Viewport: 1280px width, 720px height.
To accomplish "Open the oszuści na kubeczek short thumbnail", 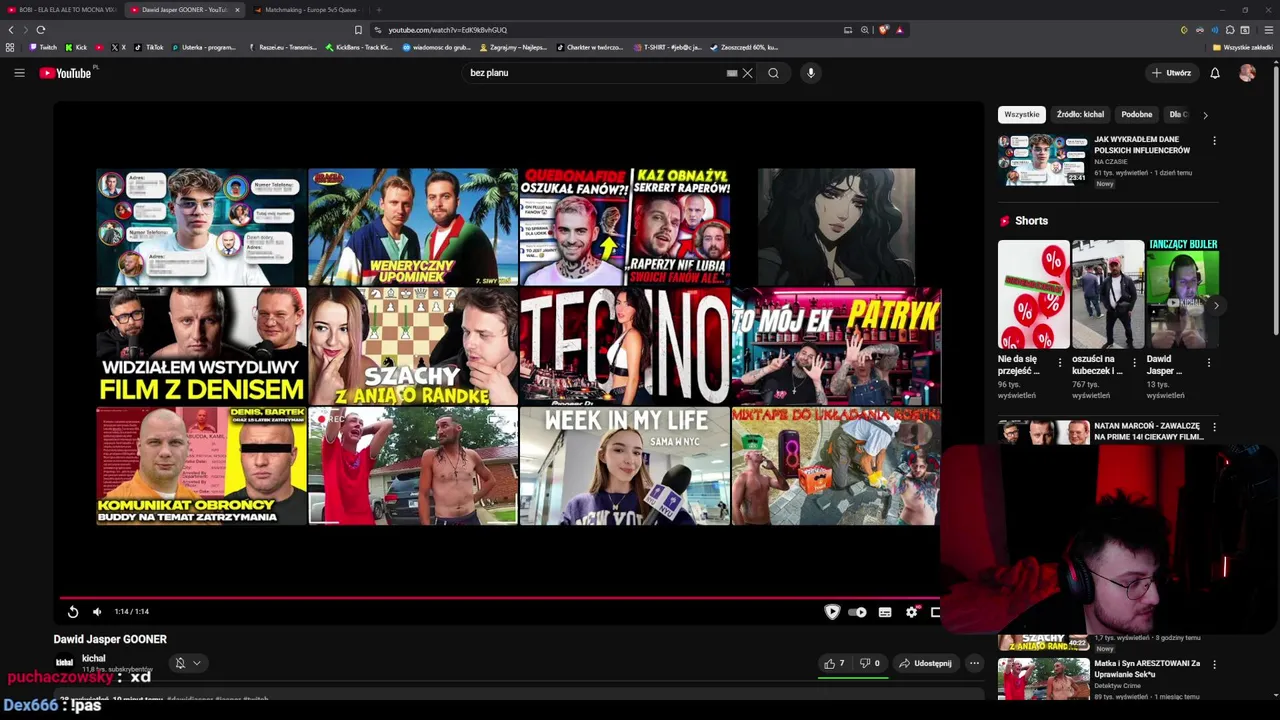I will (1107, 294).
